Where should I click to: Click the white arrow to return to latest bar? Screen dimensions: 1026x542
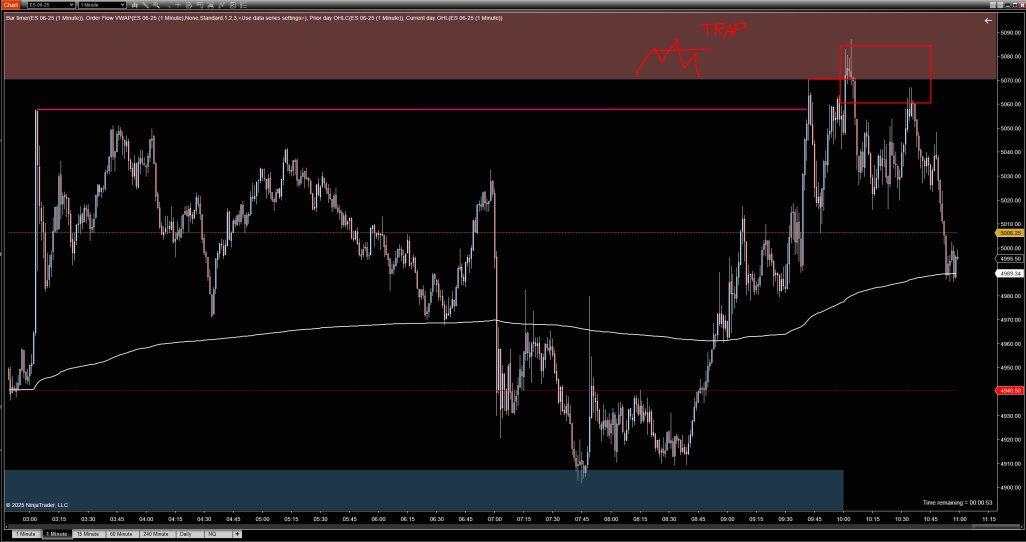click(x=988, y=21)
